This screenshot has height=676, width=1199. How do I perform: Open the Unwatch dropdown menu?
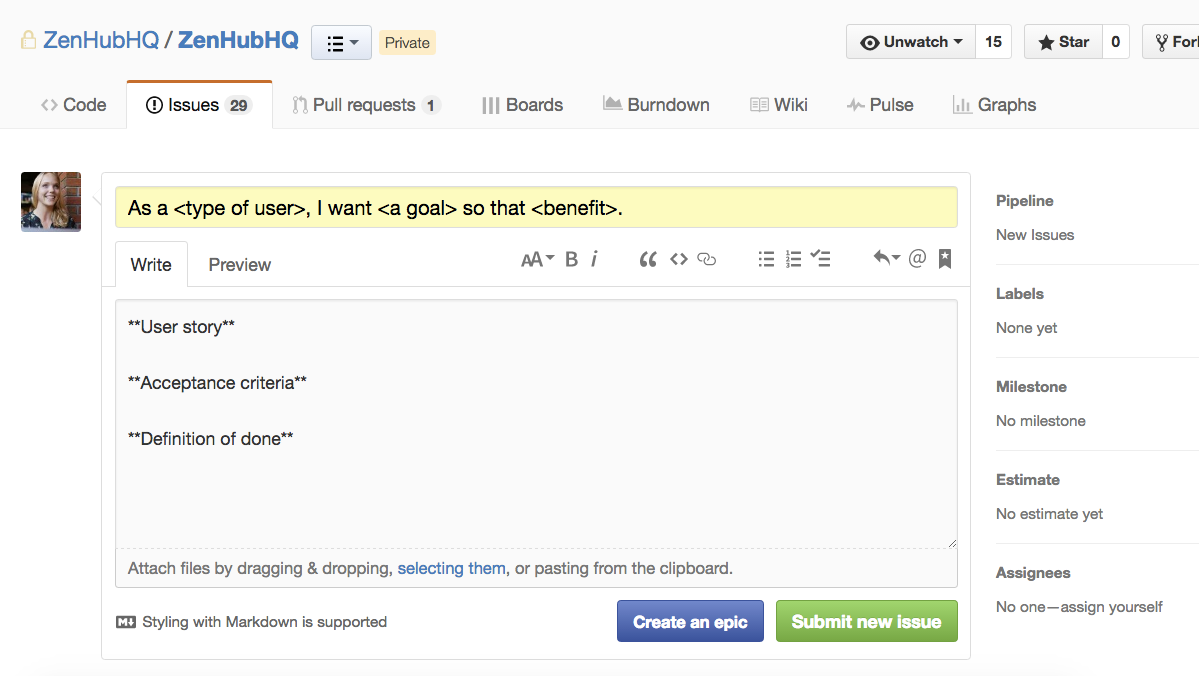tap(910, 42)
